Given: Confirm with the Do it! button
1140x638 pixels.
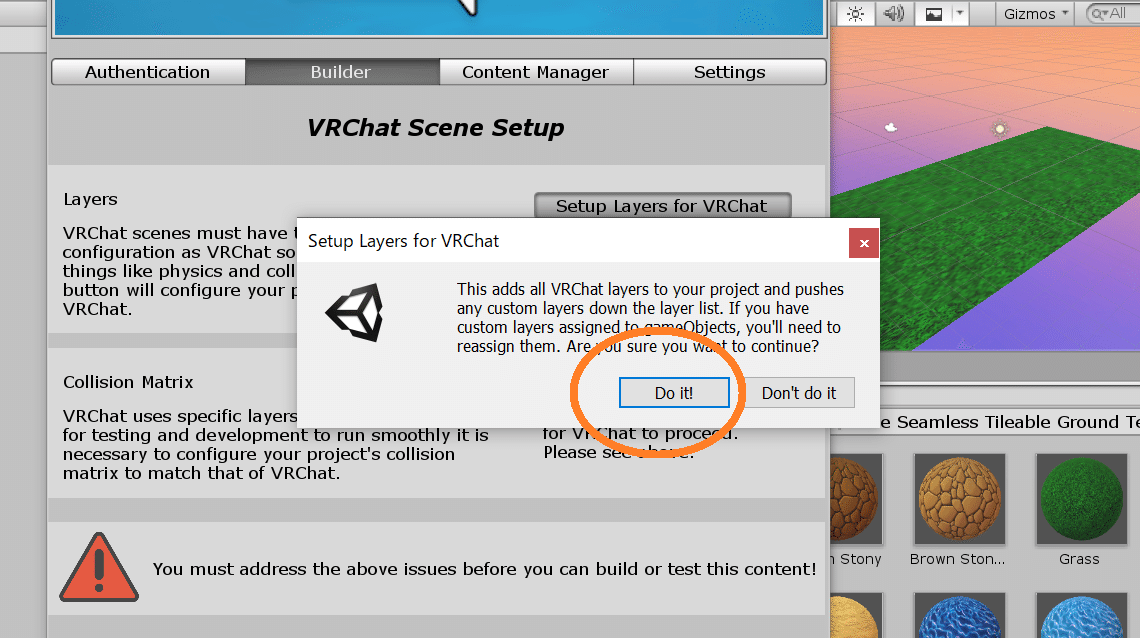Looking at the screenshot, I should [674, 393].
